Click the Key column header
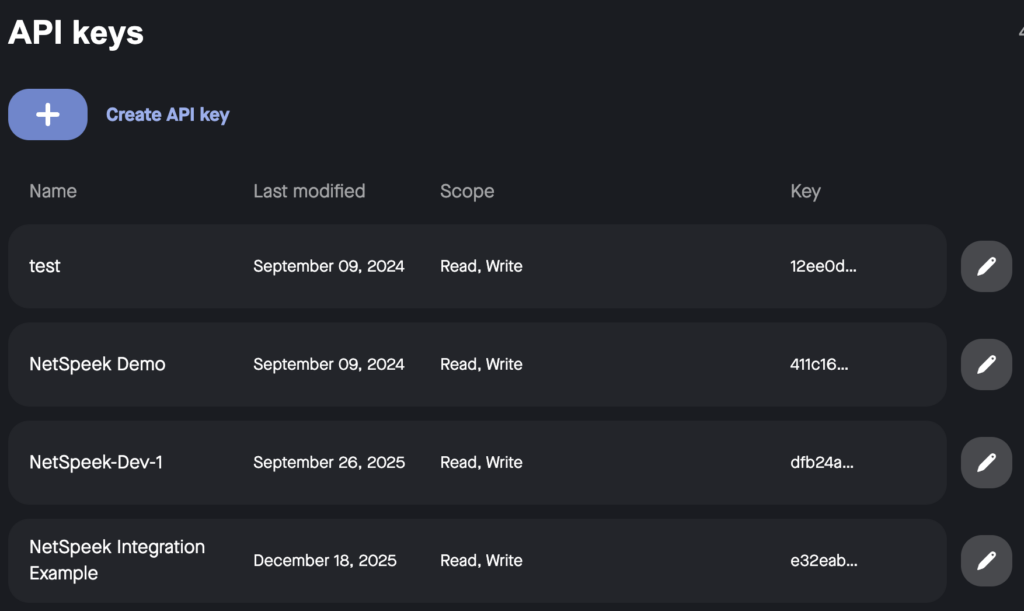Viewport: 1024px width, 611px height. point(805,191)
